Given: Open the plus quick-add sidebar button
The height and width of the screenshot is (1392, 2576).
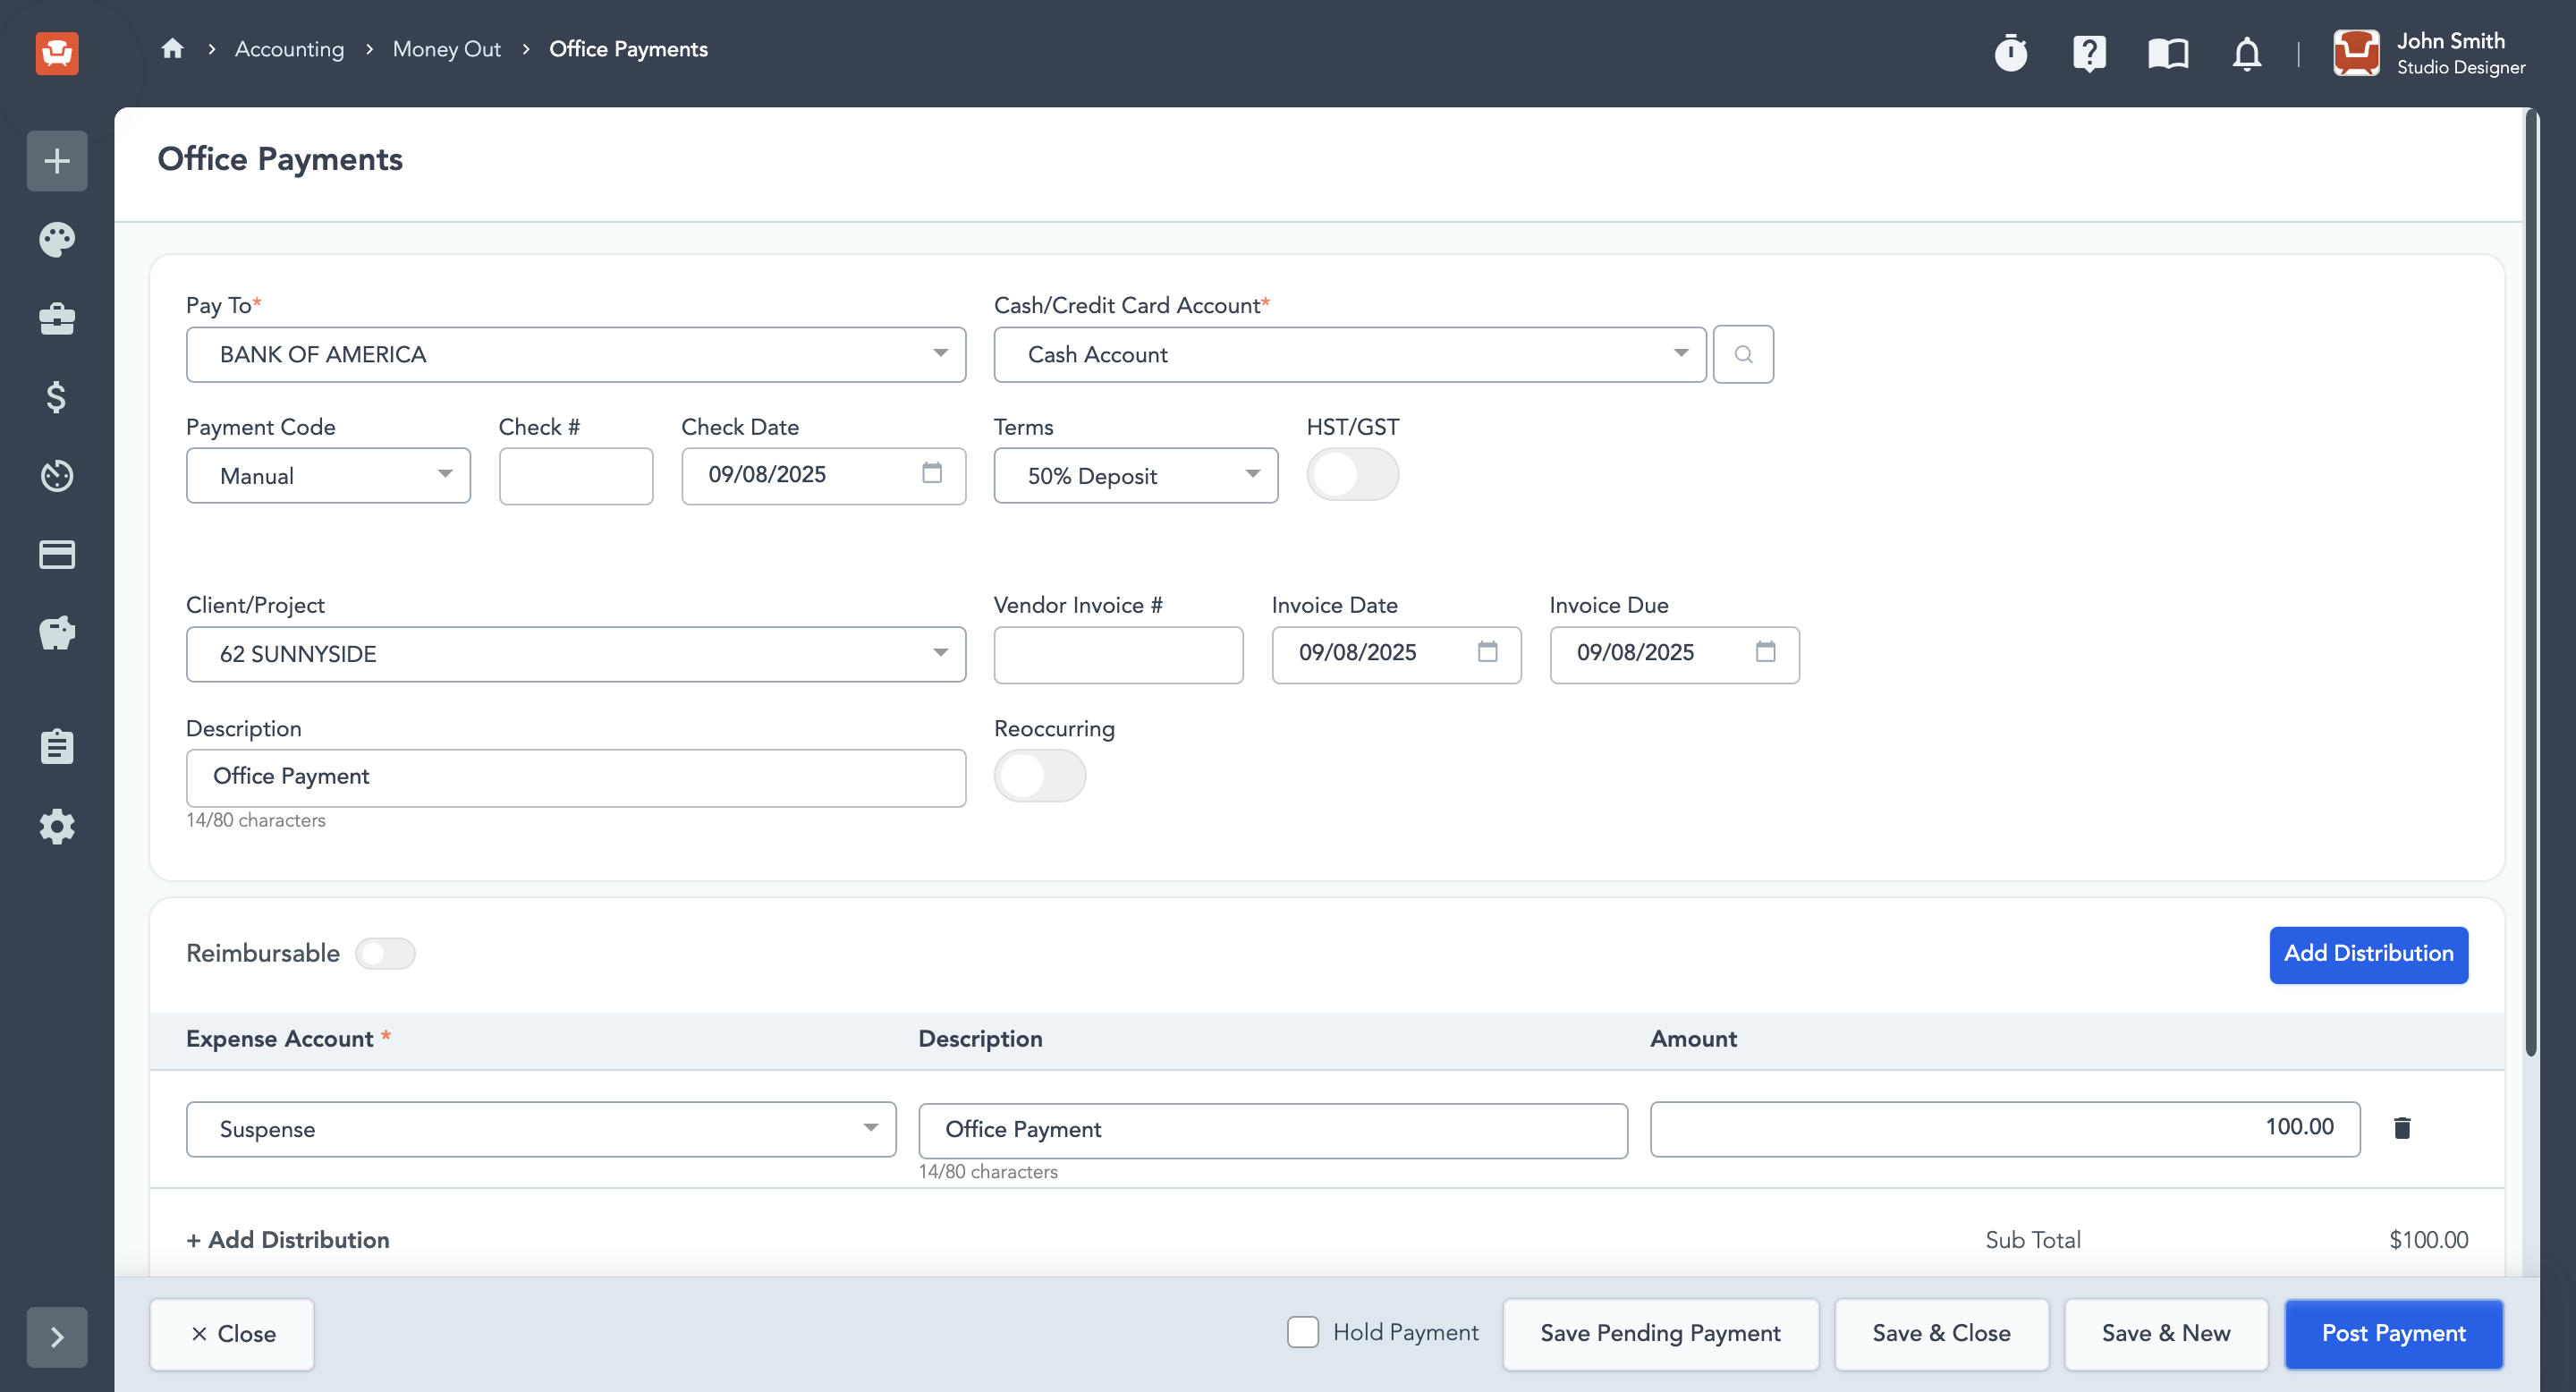Looking at the screenshot, I should click(57, 160).
